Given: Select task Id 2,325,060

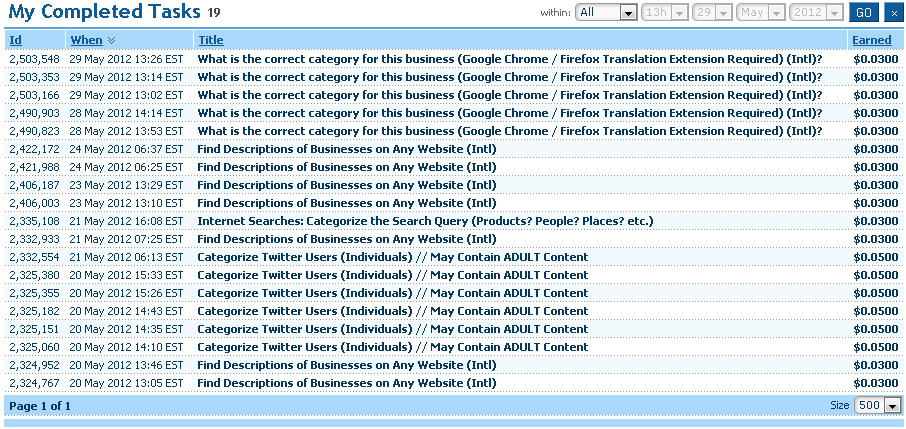Looking at the screenshot, I should pyautogui.click(x=34, y=347).
